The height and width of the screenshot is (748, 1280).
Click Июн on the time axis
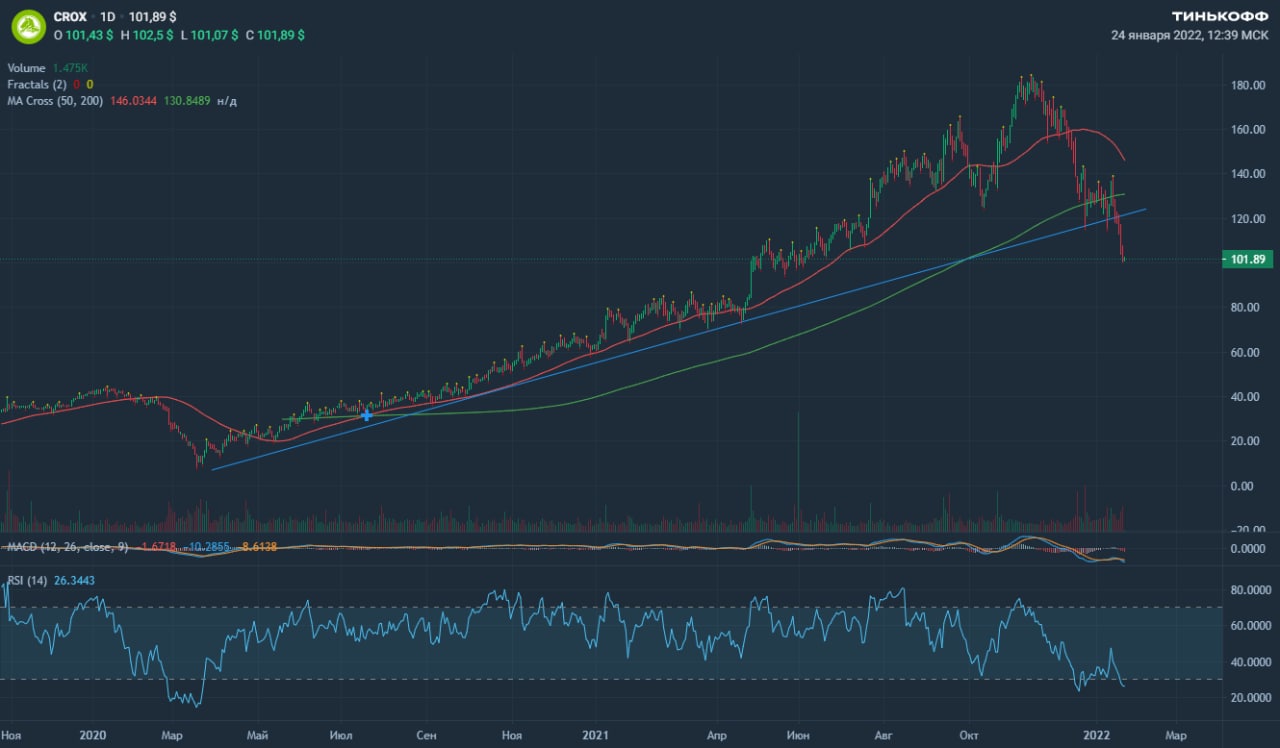tap(800, 735)
